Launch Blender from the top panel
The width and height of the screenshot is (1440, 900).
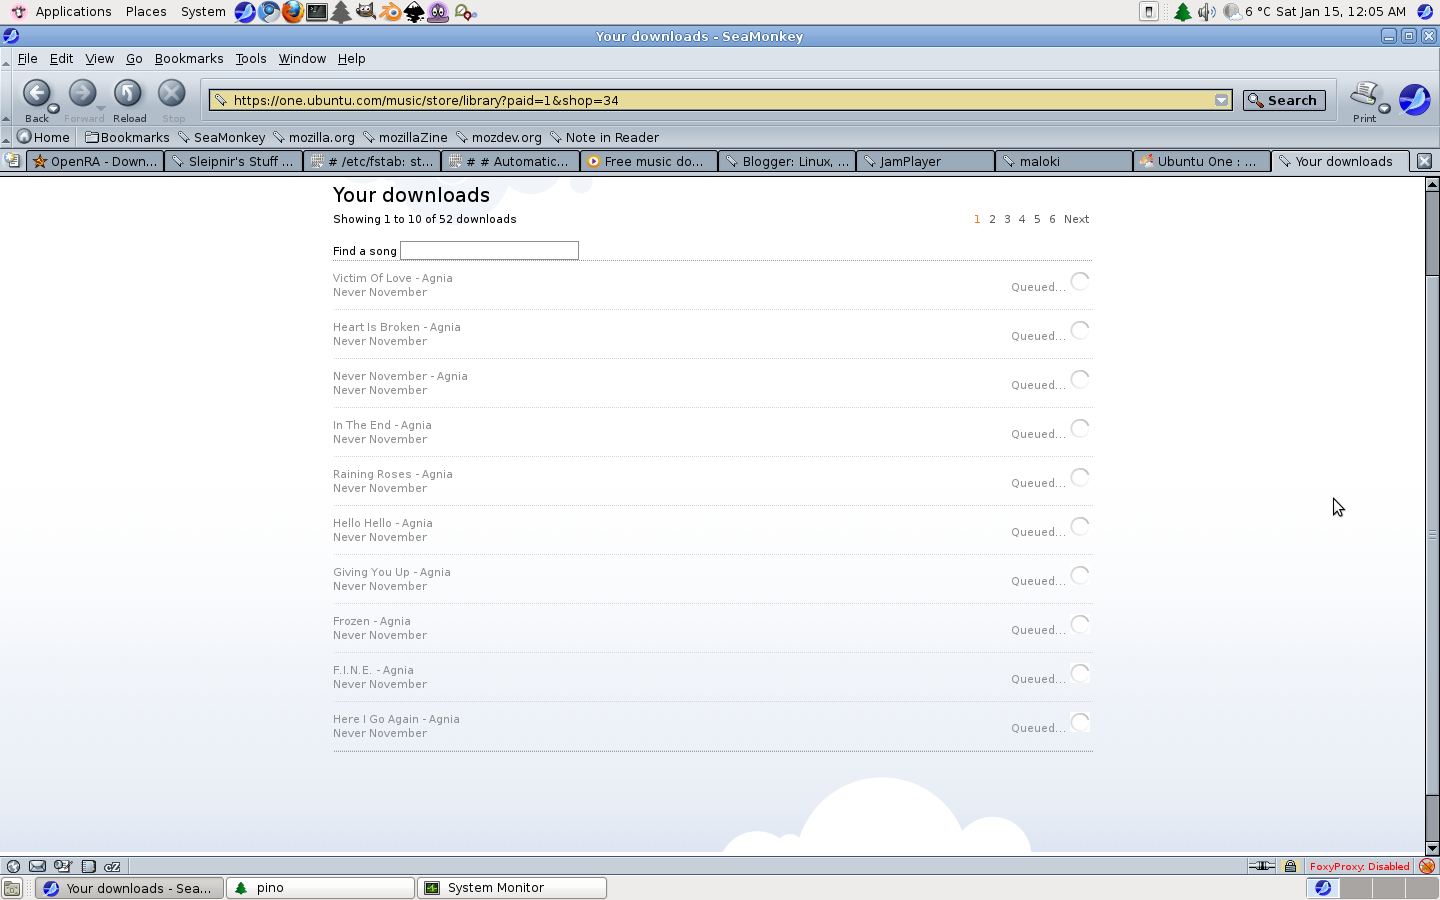[390, 12]
